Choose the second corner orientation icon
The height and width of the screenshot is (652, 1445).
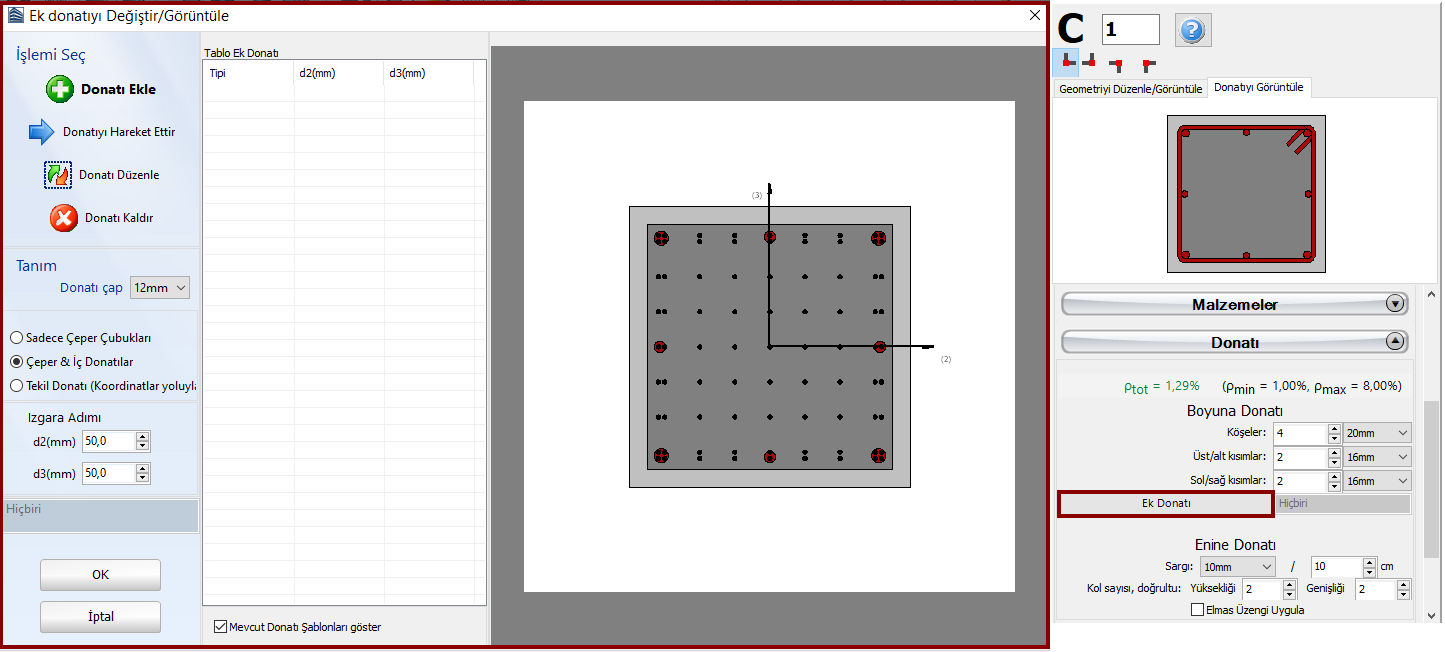[x=1089, y=63]
